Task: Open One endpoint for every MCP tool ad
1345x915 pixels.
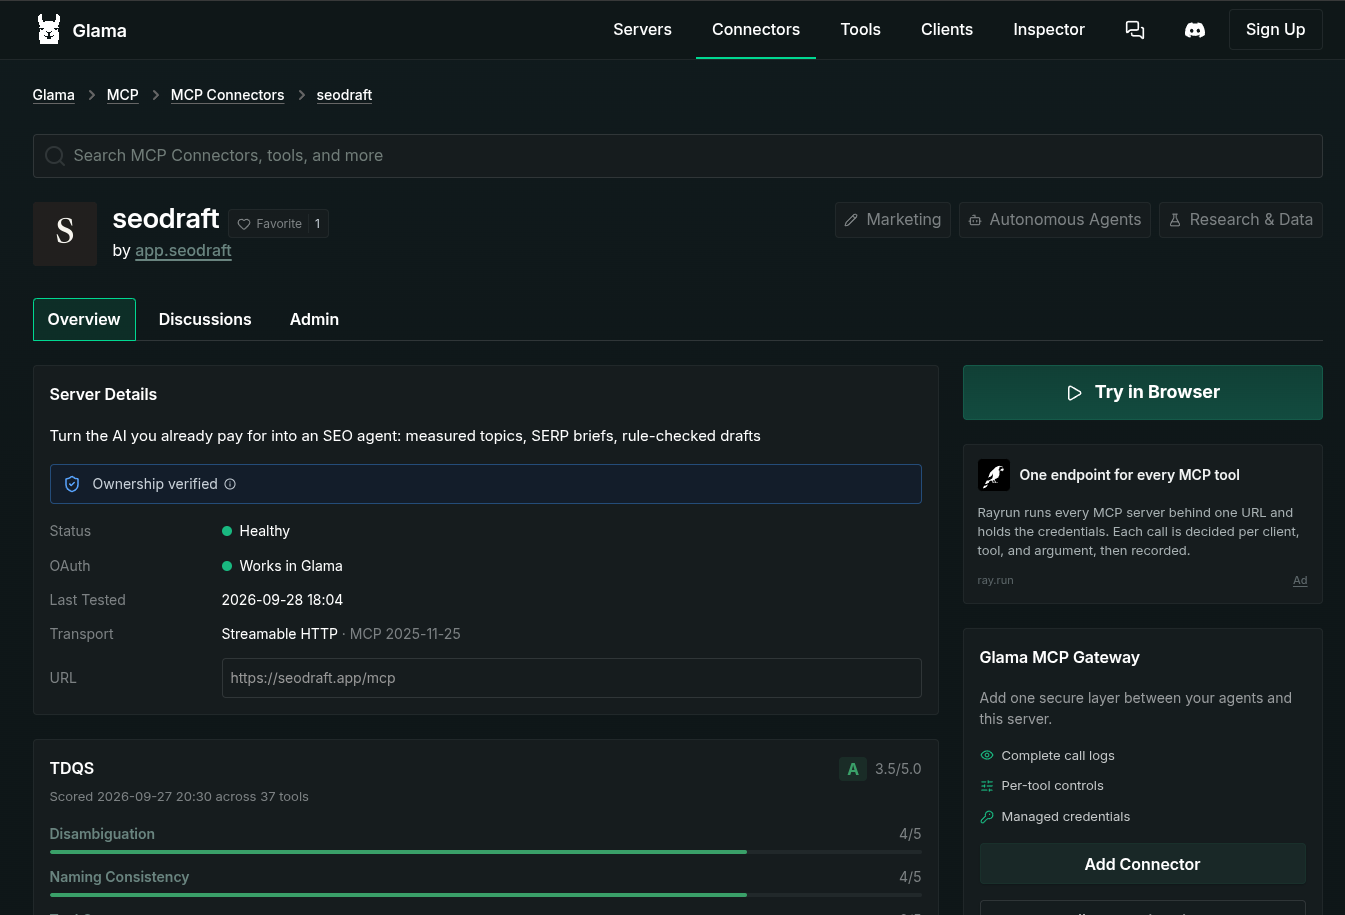Action: (x=1130, y=475)
